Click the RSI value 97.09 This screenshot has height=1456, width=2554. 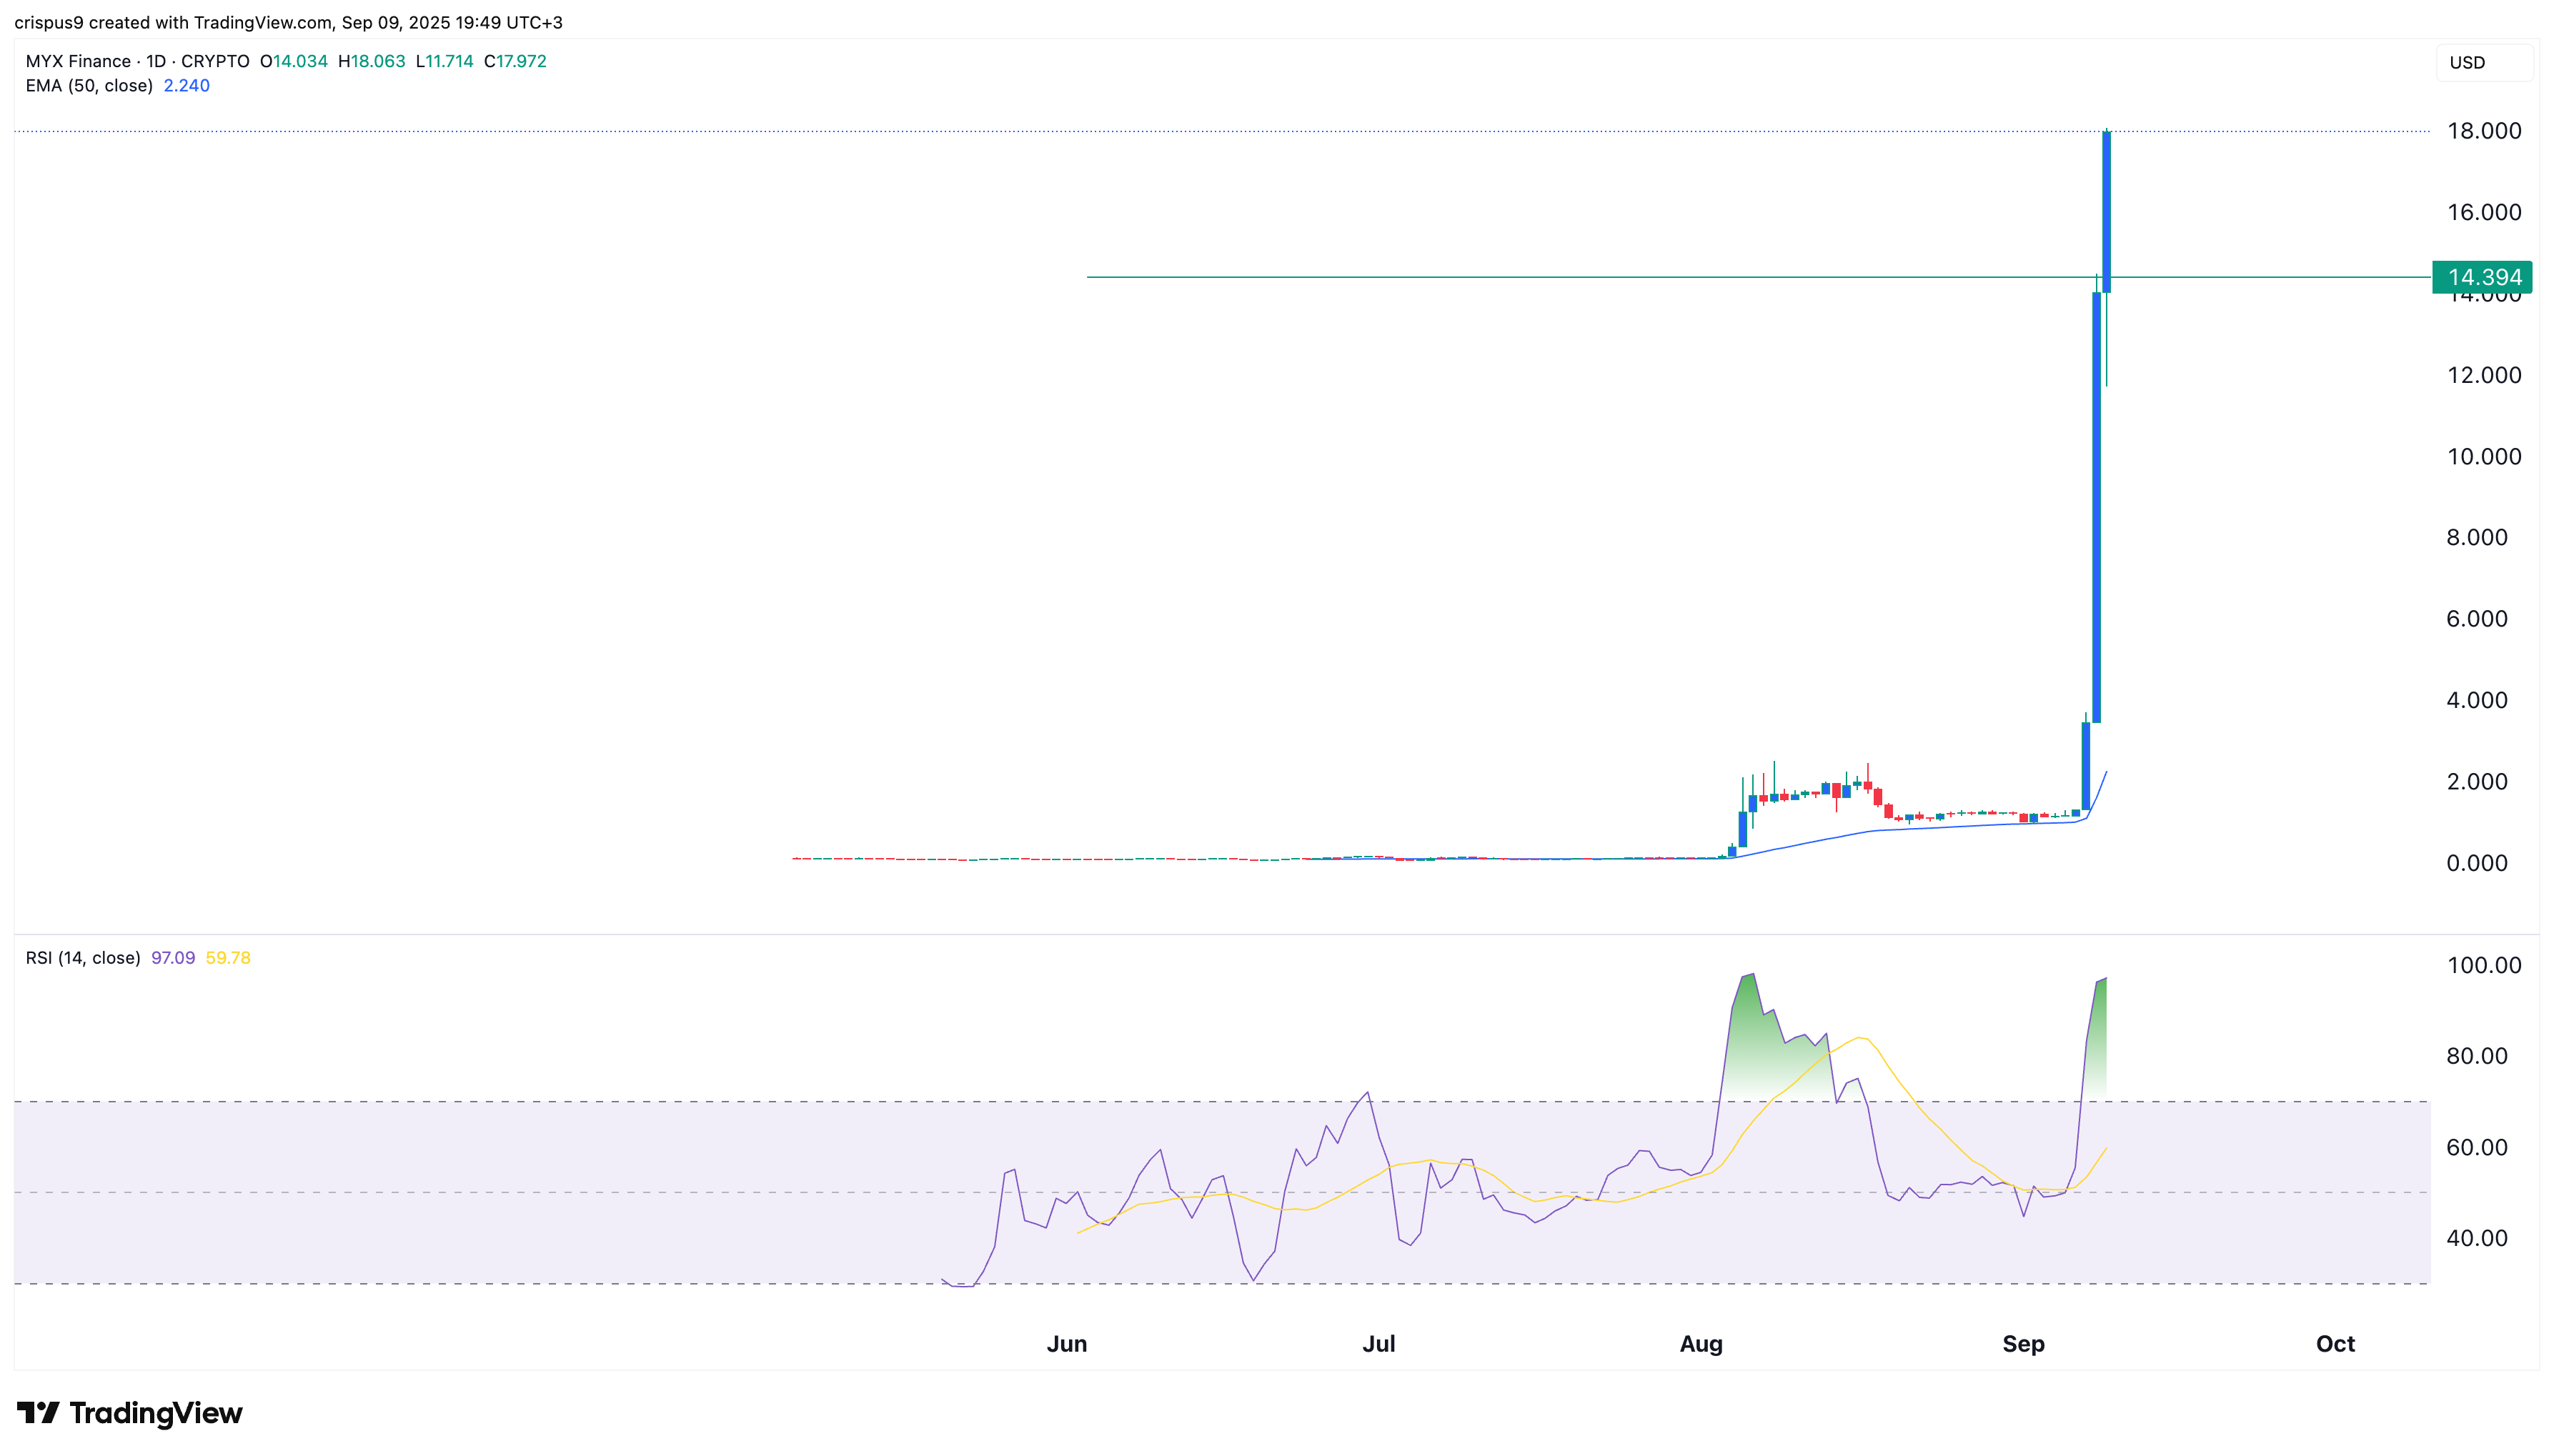coord(172,957)
